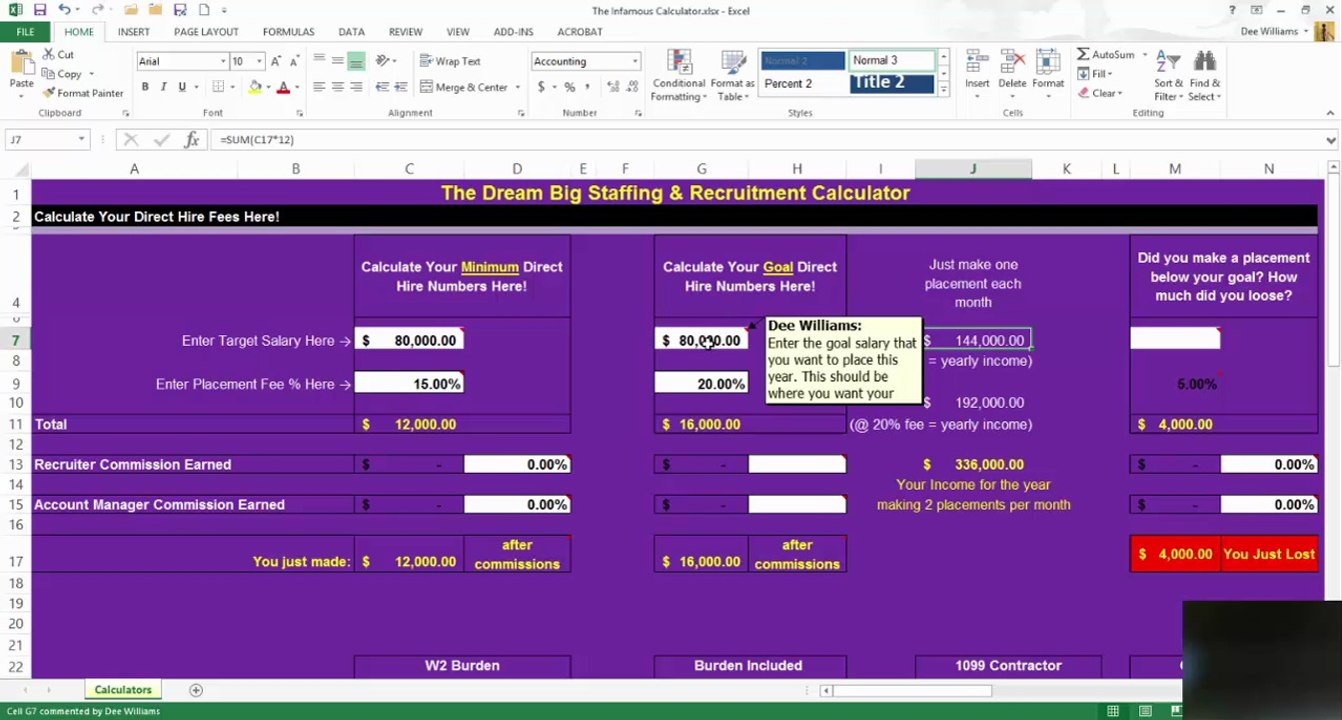Select the Calculators sheet tab

123,690
